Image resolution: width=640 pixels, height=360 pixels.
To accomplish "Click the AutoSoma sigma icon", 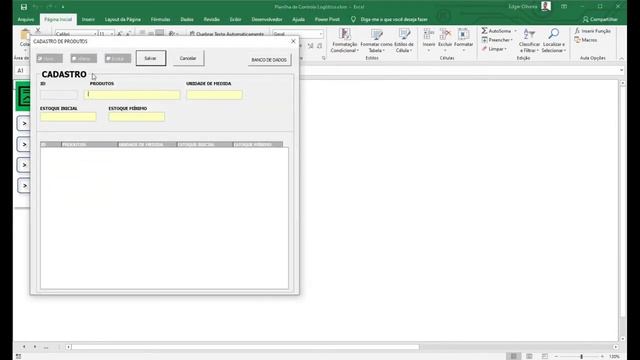I will (x=484, y=31).
